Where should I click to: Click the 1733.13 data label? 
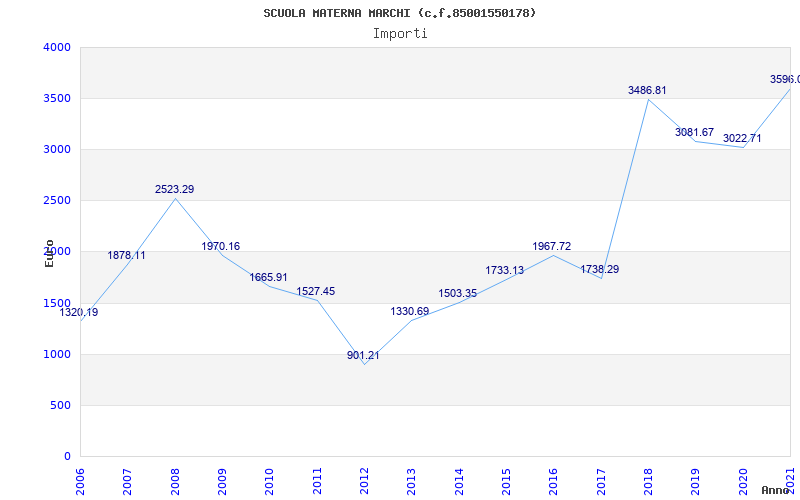505,270
